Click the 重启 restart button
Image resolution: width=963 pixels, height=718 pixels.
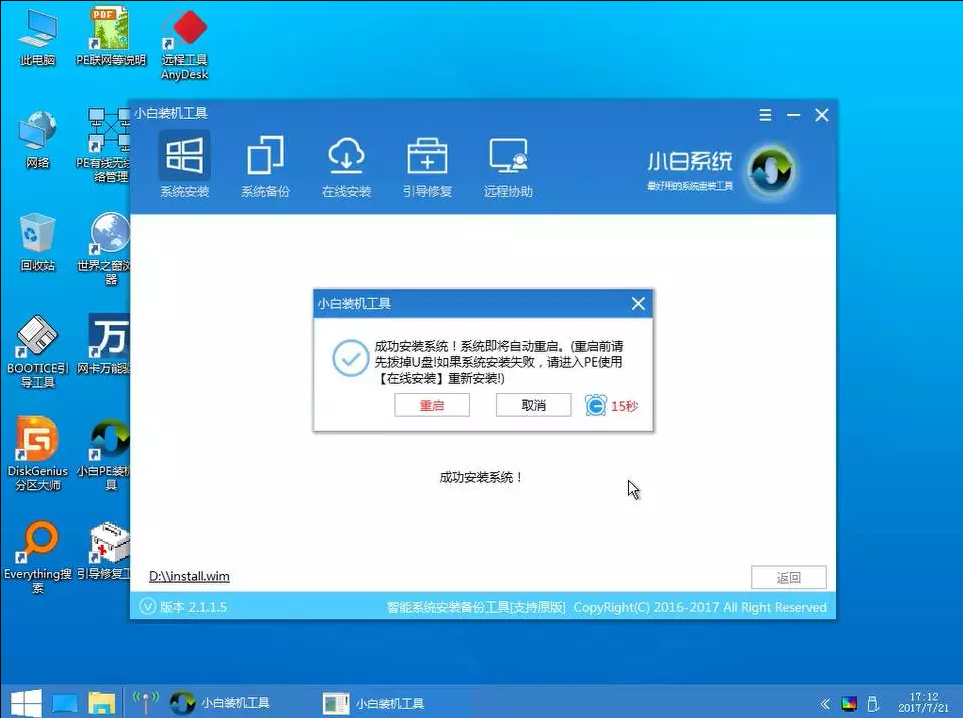[x=432, y=405]
